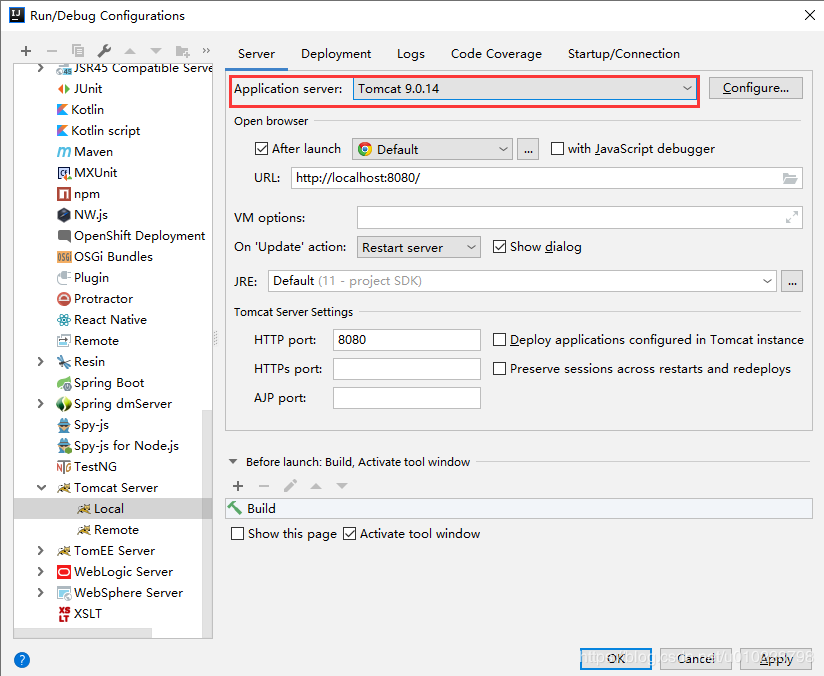Enable with JavaScript debugger checkbox

(558, 149)
